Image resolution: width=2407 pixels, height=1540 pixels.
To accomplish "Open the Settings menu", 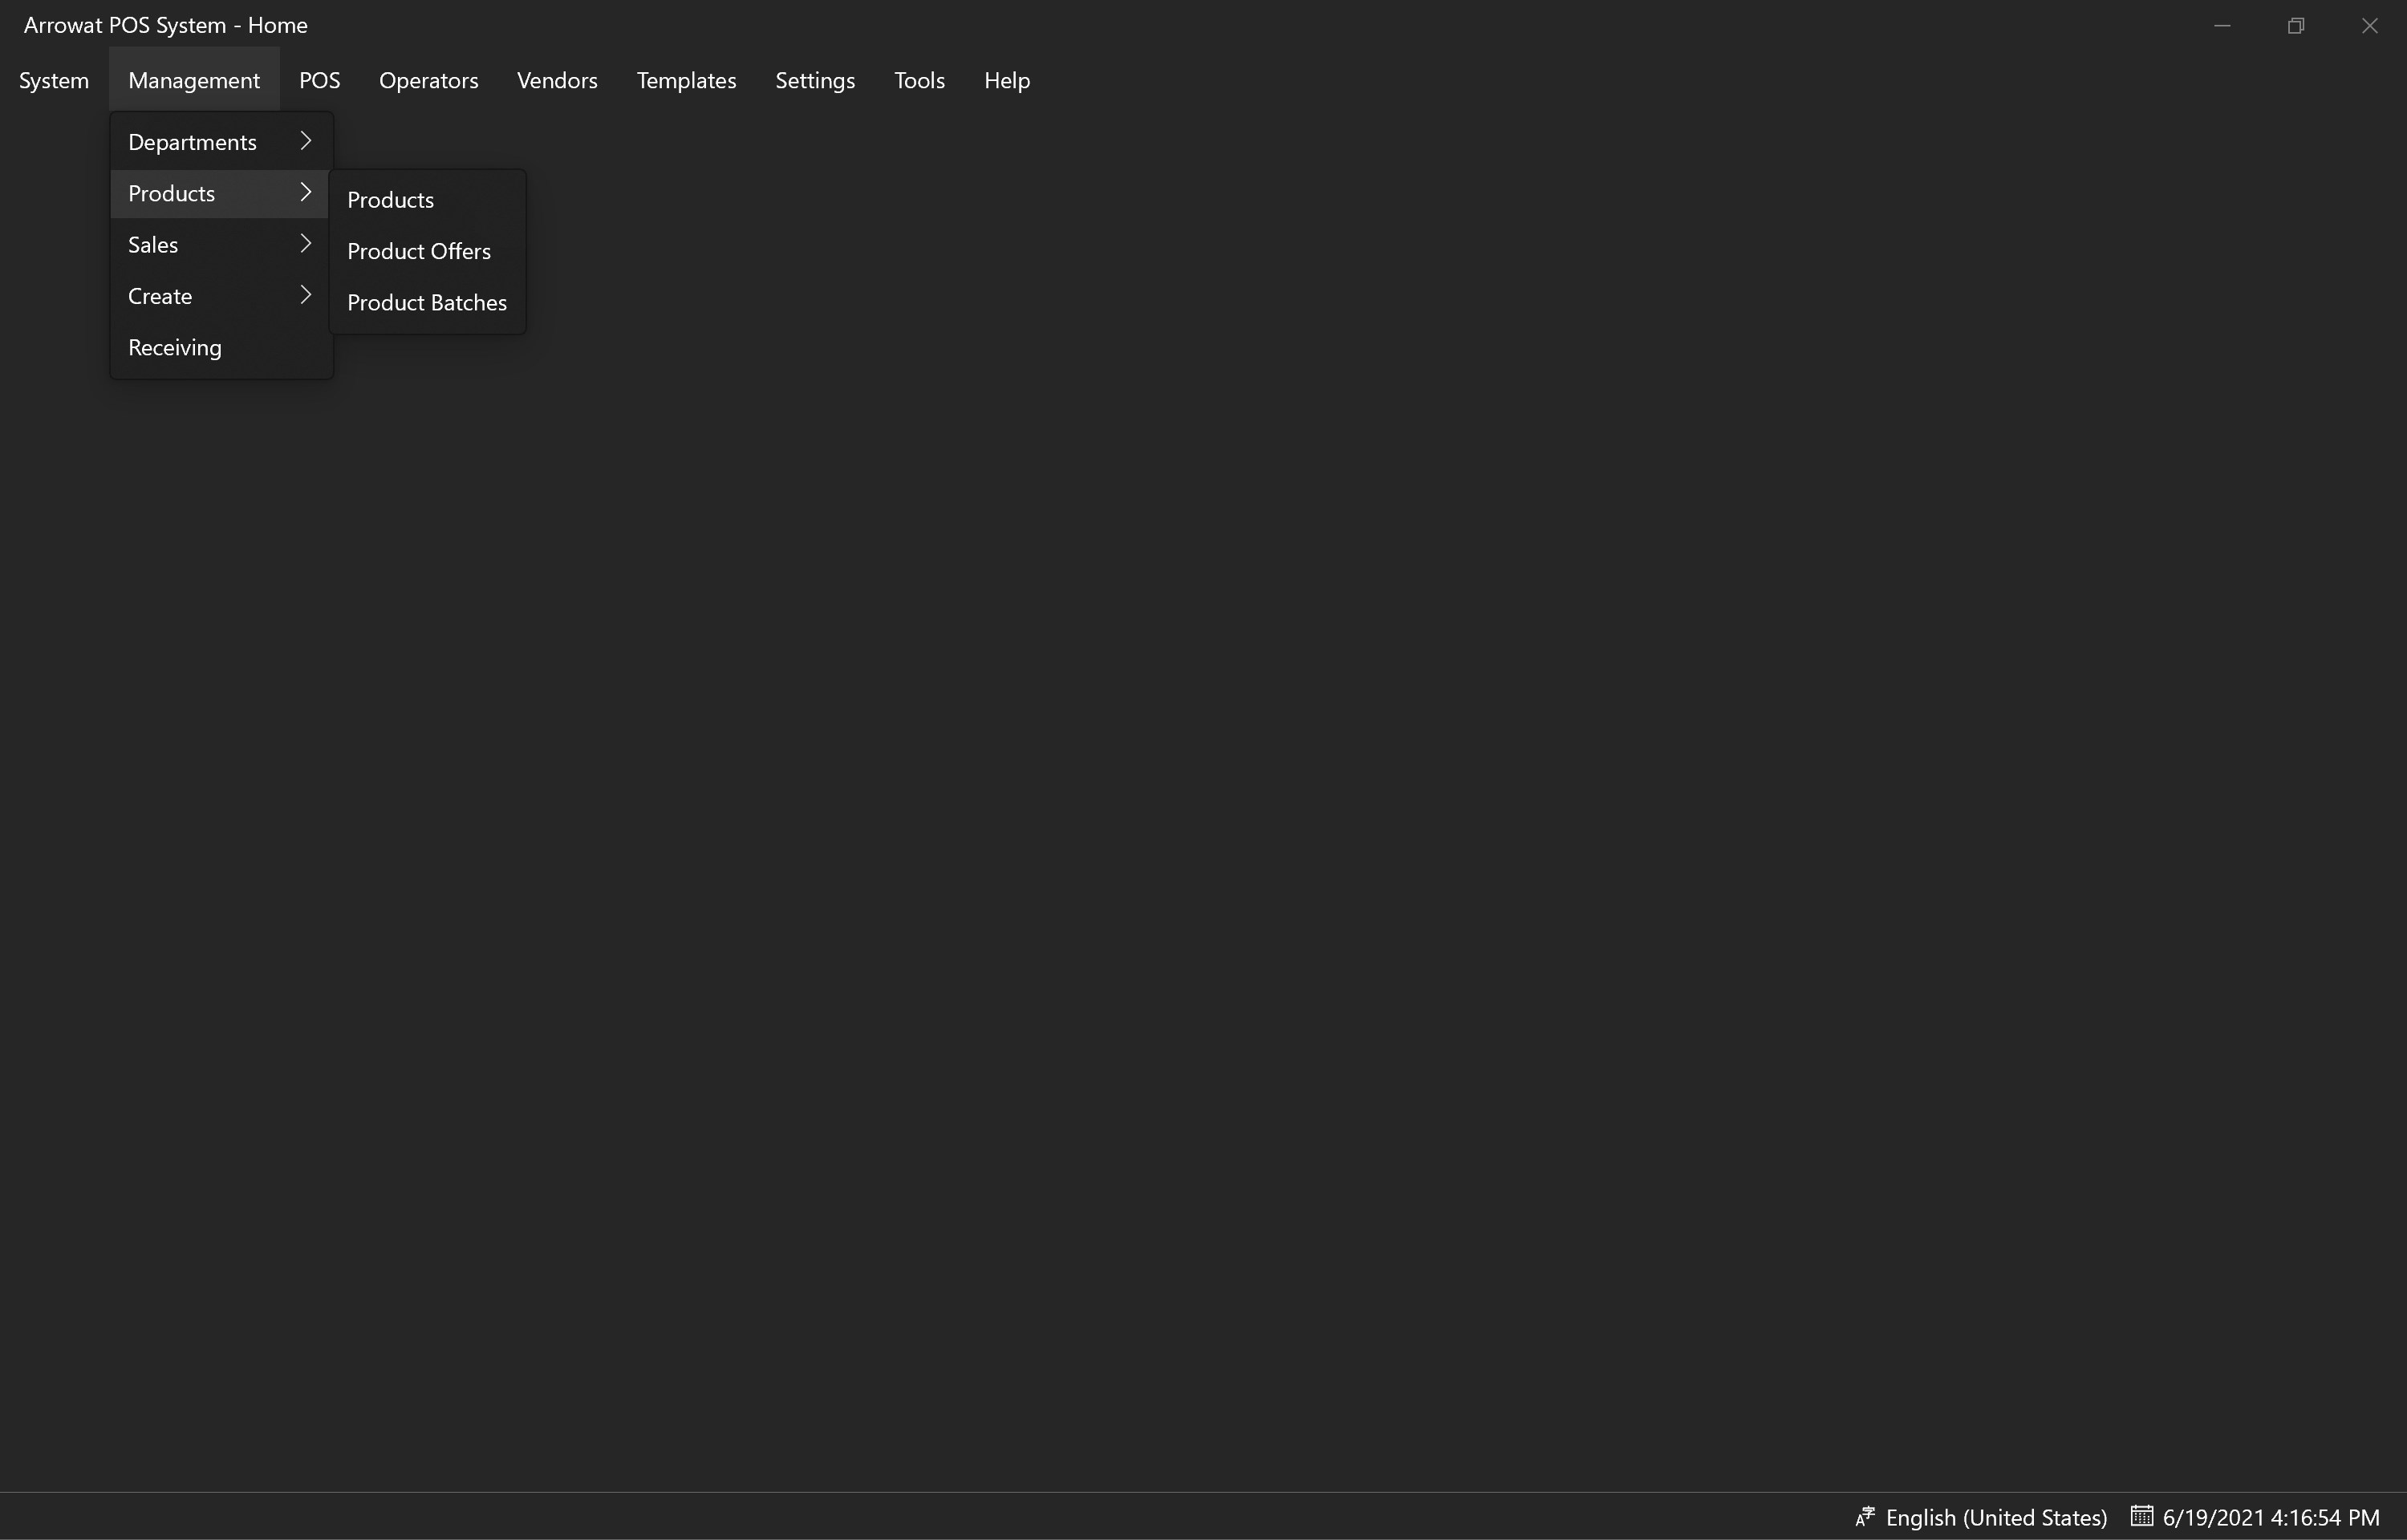I will point(815,80).
